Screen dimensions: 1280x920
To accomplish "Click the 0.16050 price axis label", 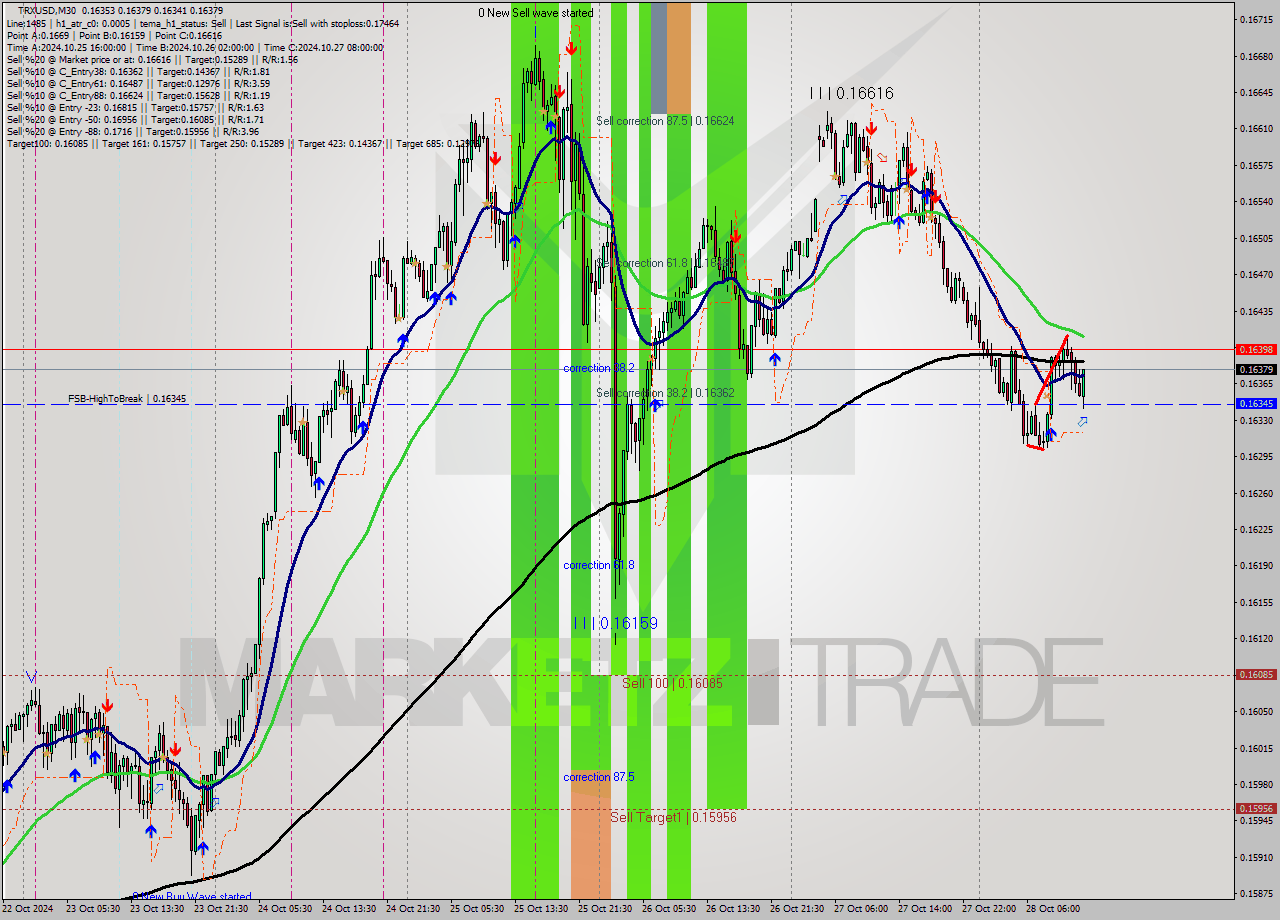I will (1256, 712).
